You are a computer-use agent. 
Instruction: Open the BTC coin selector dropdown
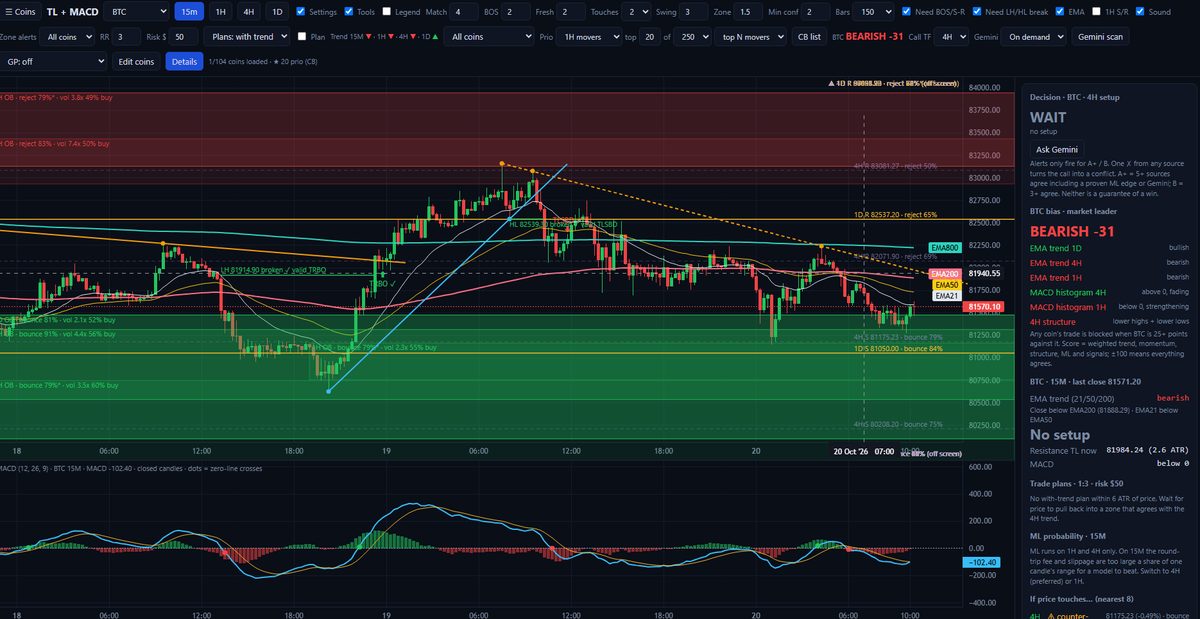[x=136, y=12]
